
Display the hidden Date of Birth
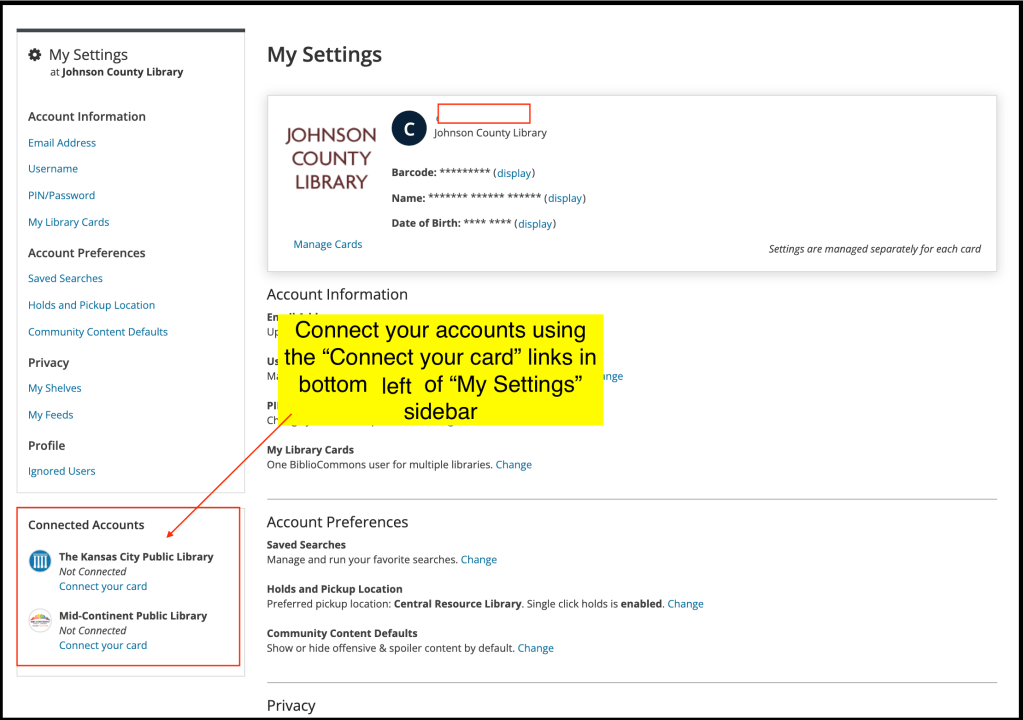[535, 224]
